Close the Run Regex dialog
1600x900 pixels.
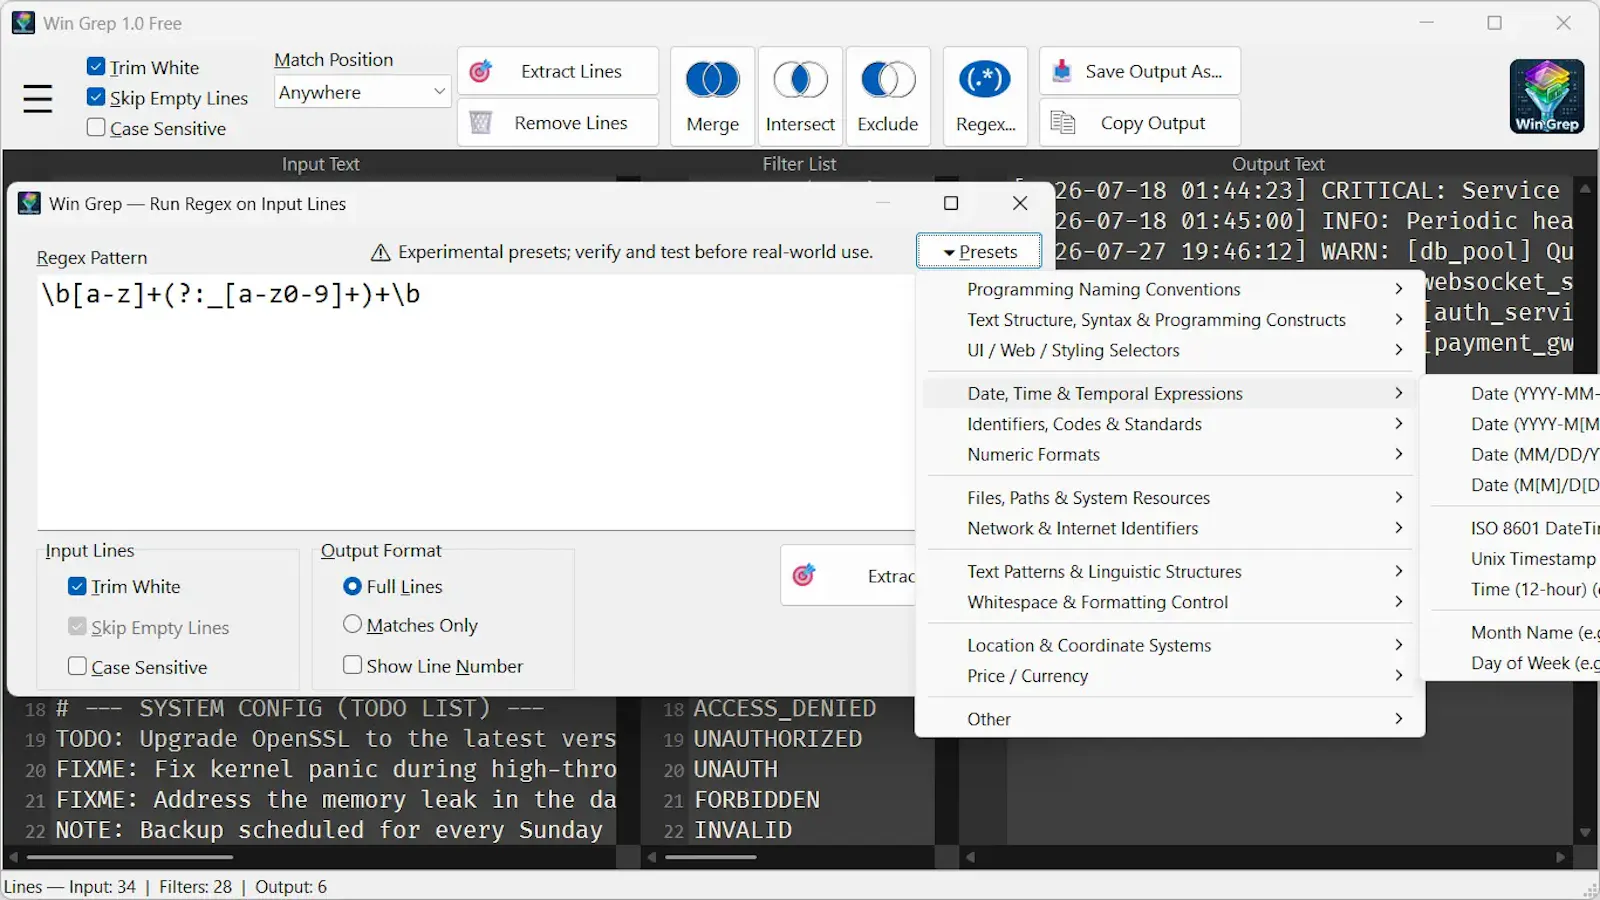1020,203
